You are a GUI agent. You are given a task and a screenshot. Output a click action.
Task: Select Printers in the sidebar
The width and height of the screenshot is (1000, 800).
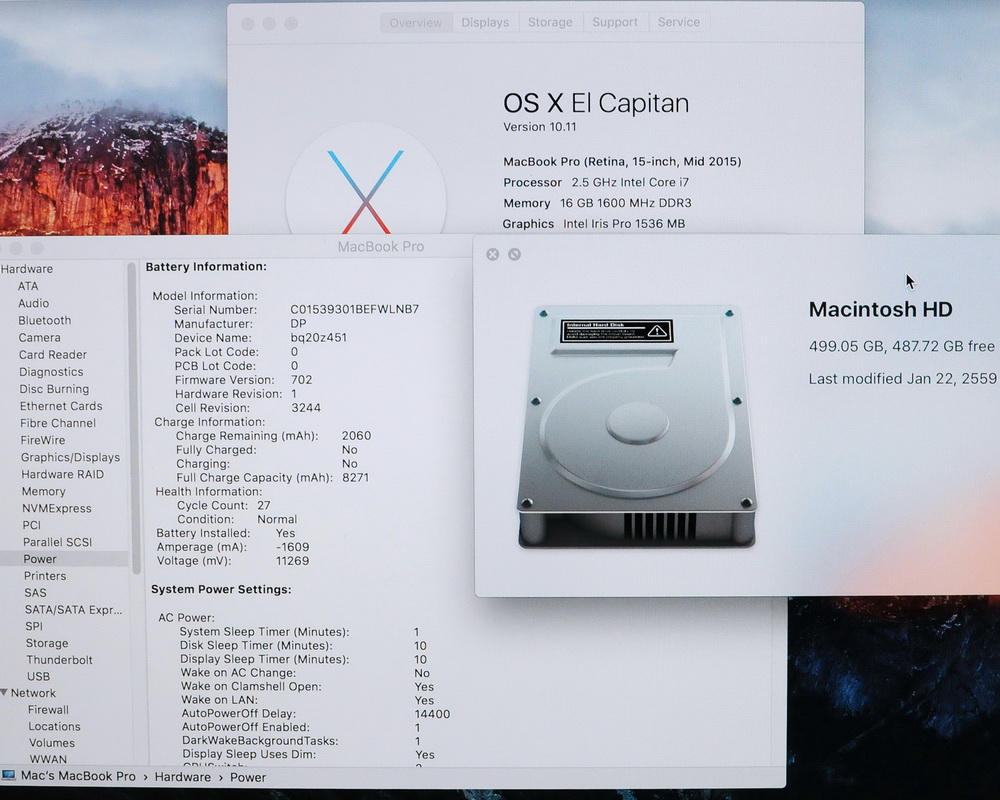pos(45,576)
